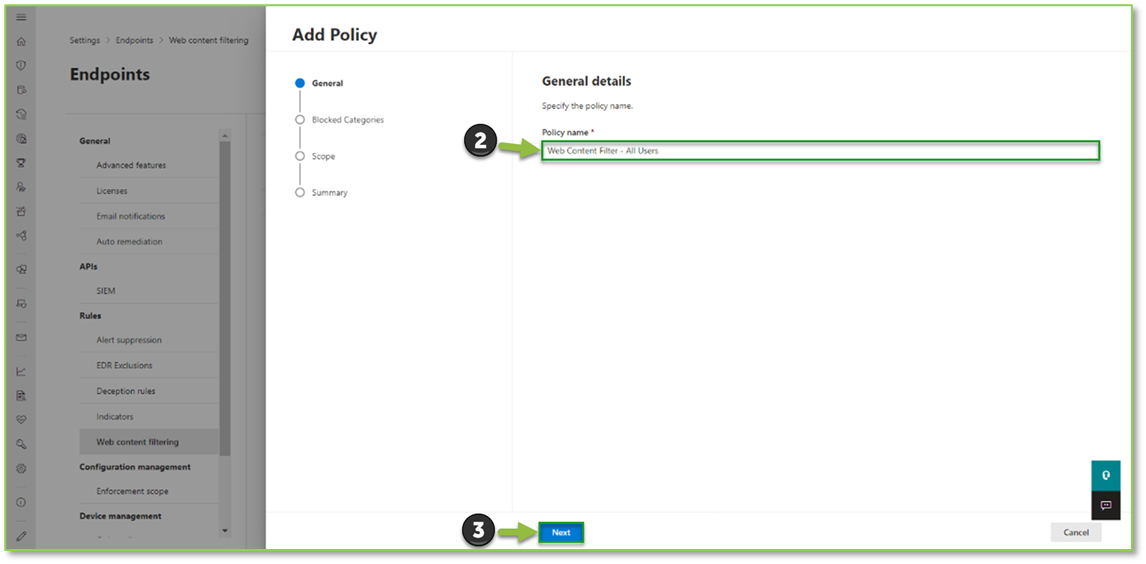
Task: Click the Policy name text field
Action: coord(820,151)
